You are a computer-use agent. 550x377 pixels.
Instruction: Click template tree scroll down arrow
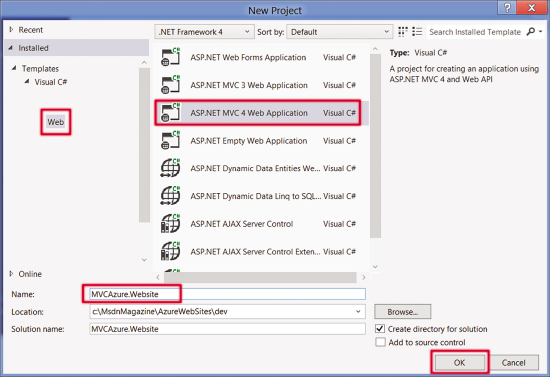144,260
